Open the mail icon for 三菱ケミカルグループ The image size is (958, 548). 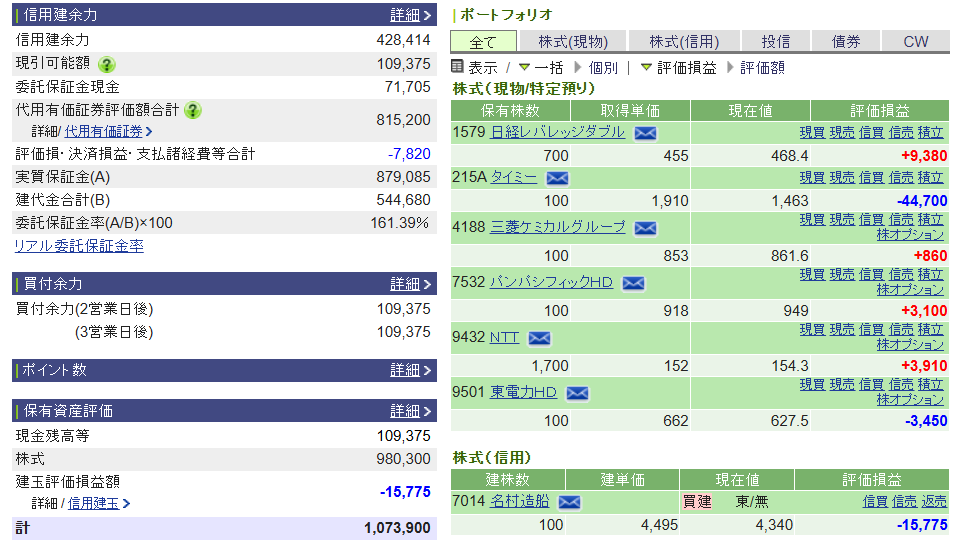(645, 228)
